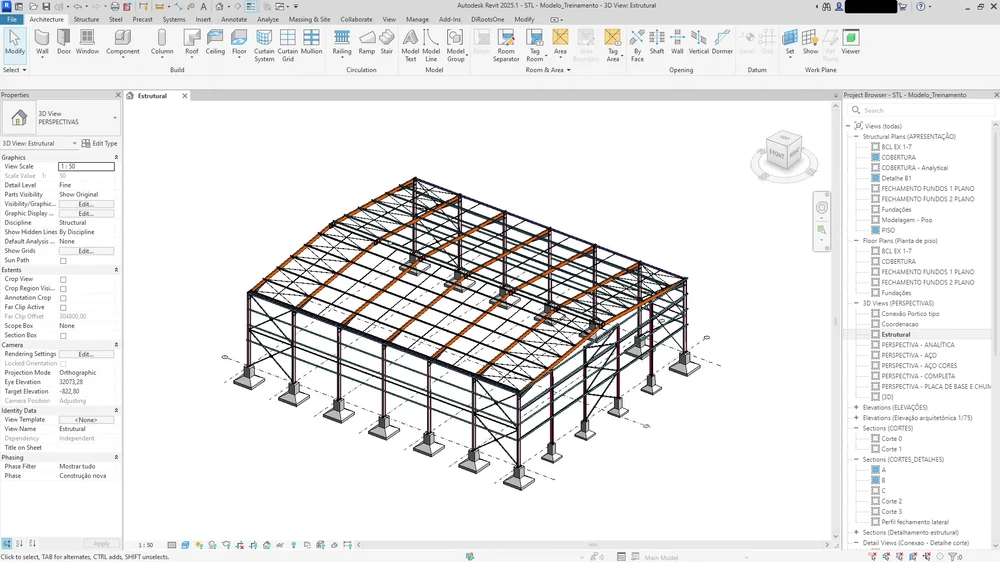Viewport: 1000px width, 562px height.
Task: Select the Roof tool
Action: pos(191,42)
